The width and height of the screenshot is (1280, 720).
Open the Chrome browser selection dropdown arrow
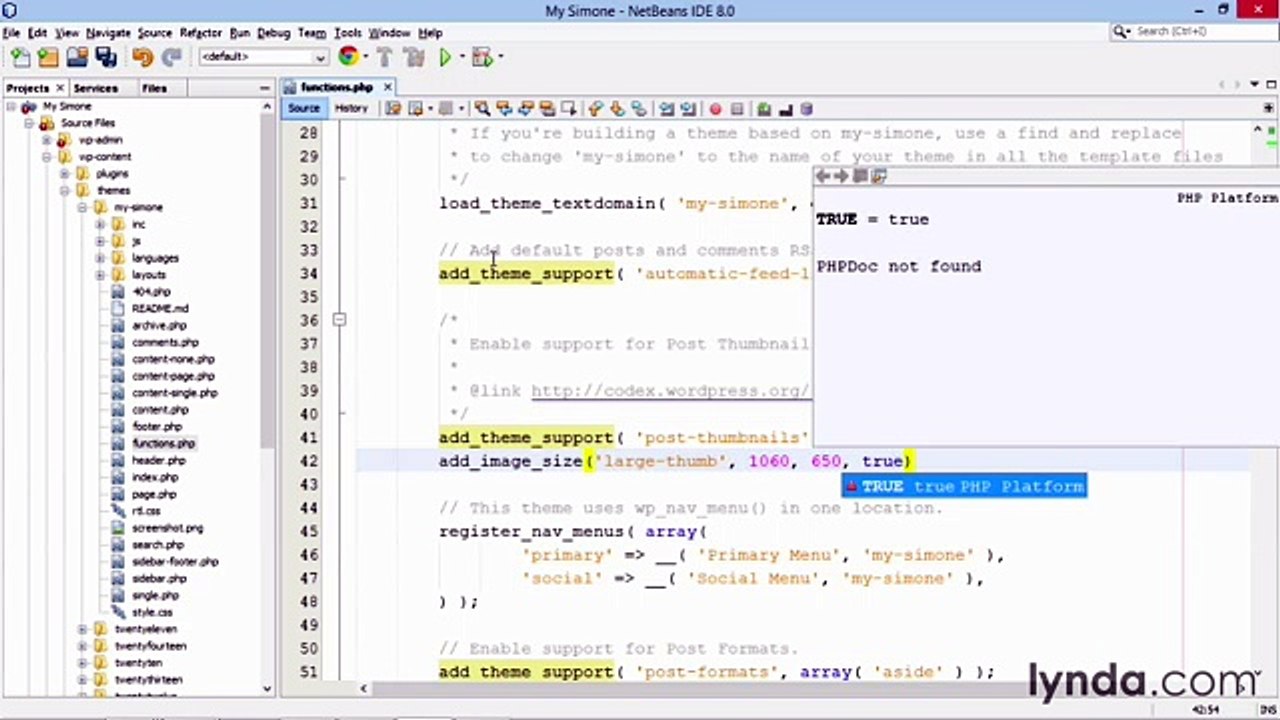pos(364,58)
